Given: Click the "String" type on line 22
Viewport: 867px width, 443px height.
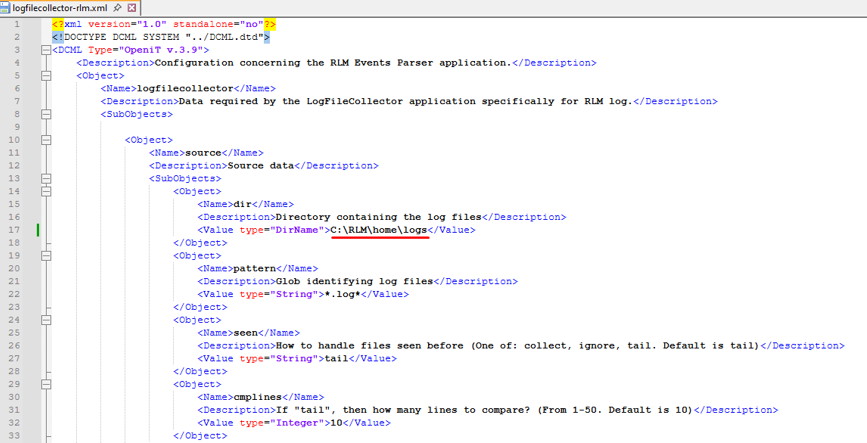Looking at the screenshot, I should coord(294,294).
